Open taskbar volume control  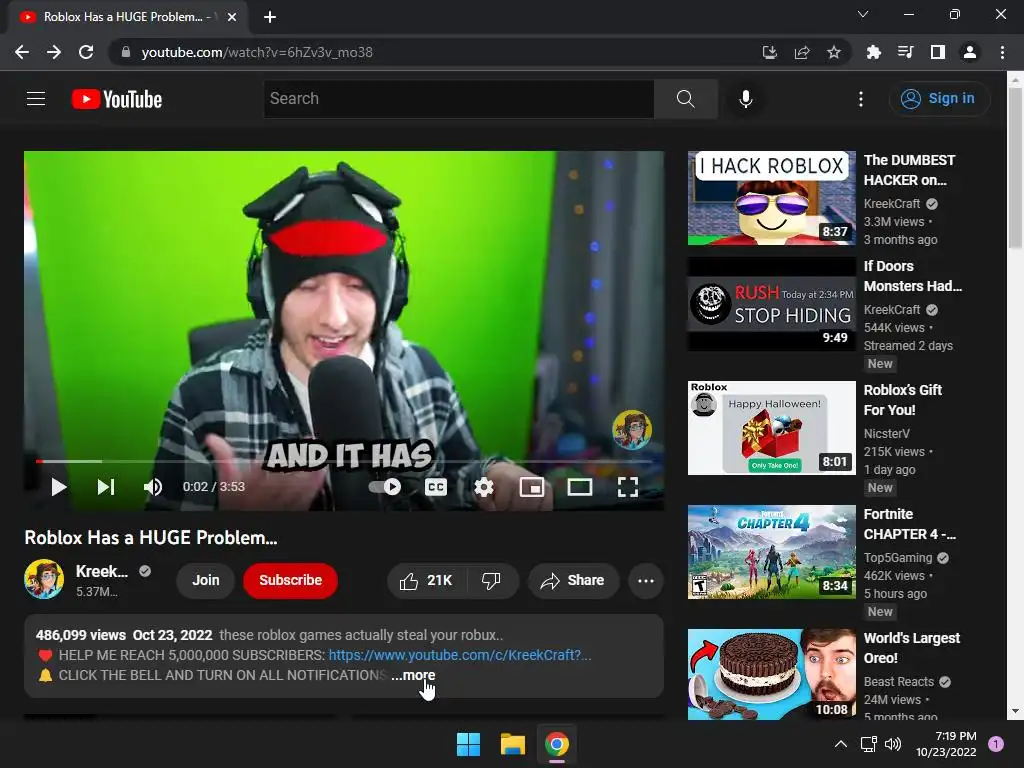tap(893, 744)
